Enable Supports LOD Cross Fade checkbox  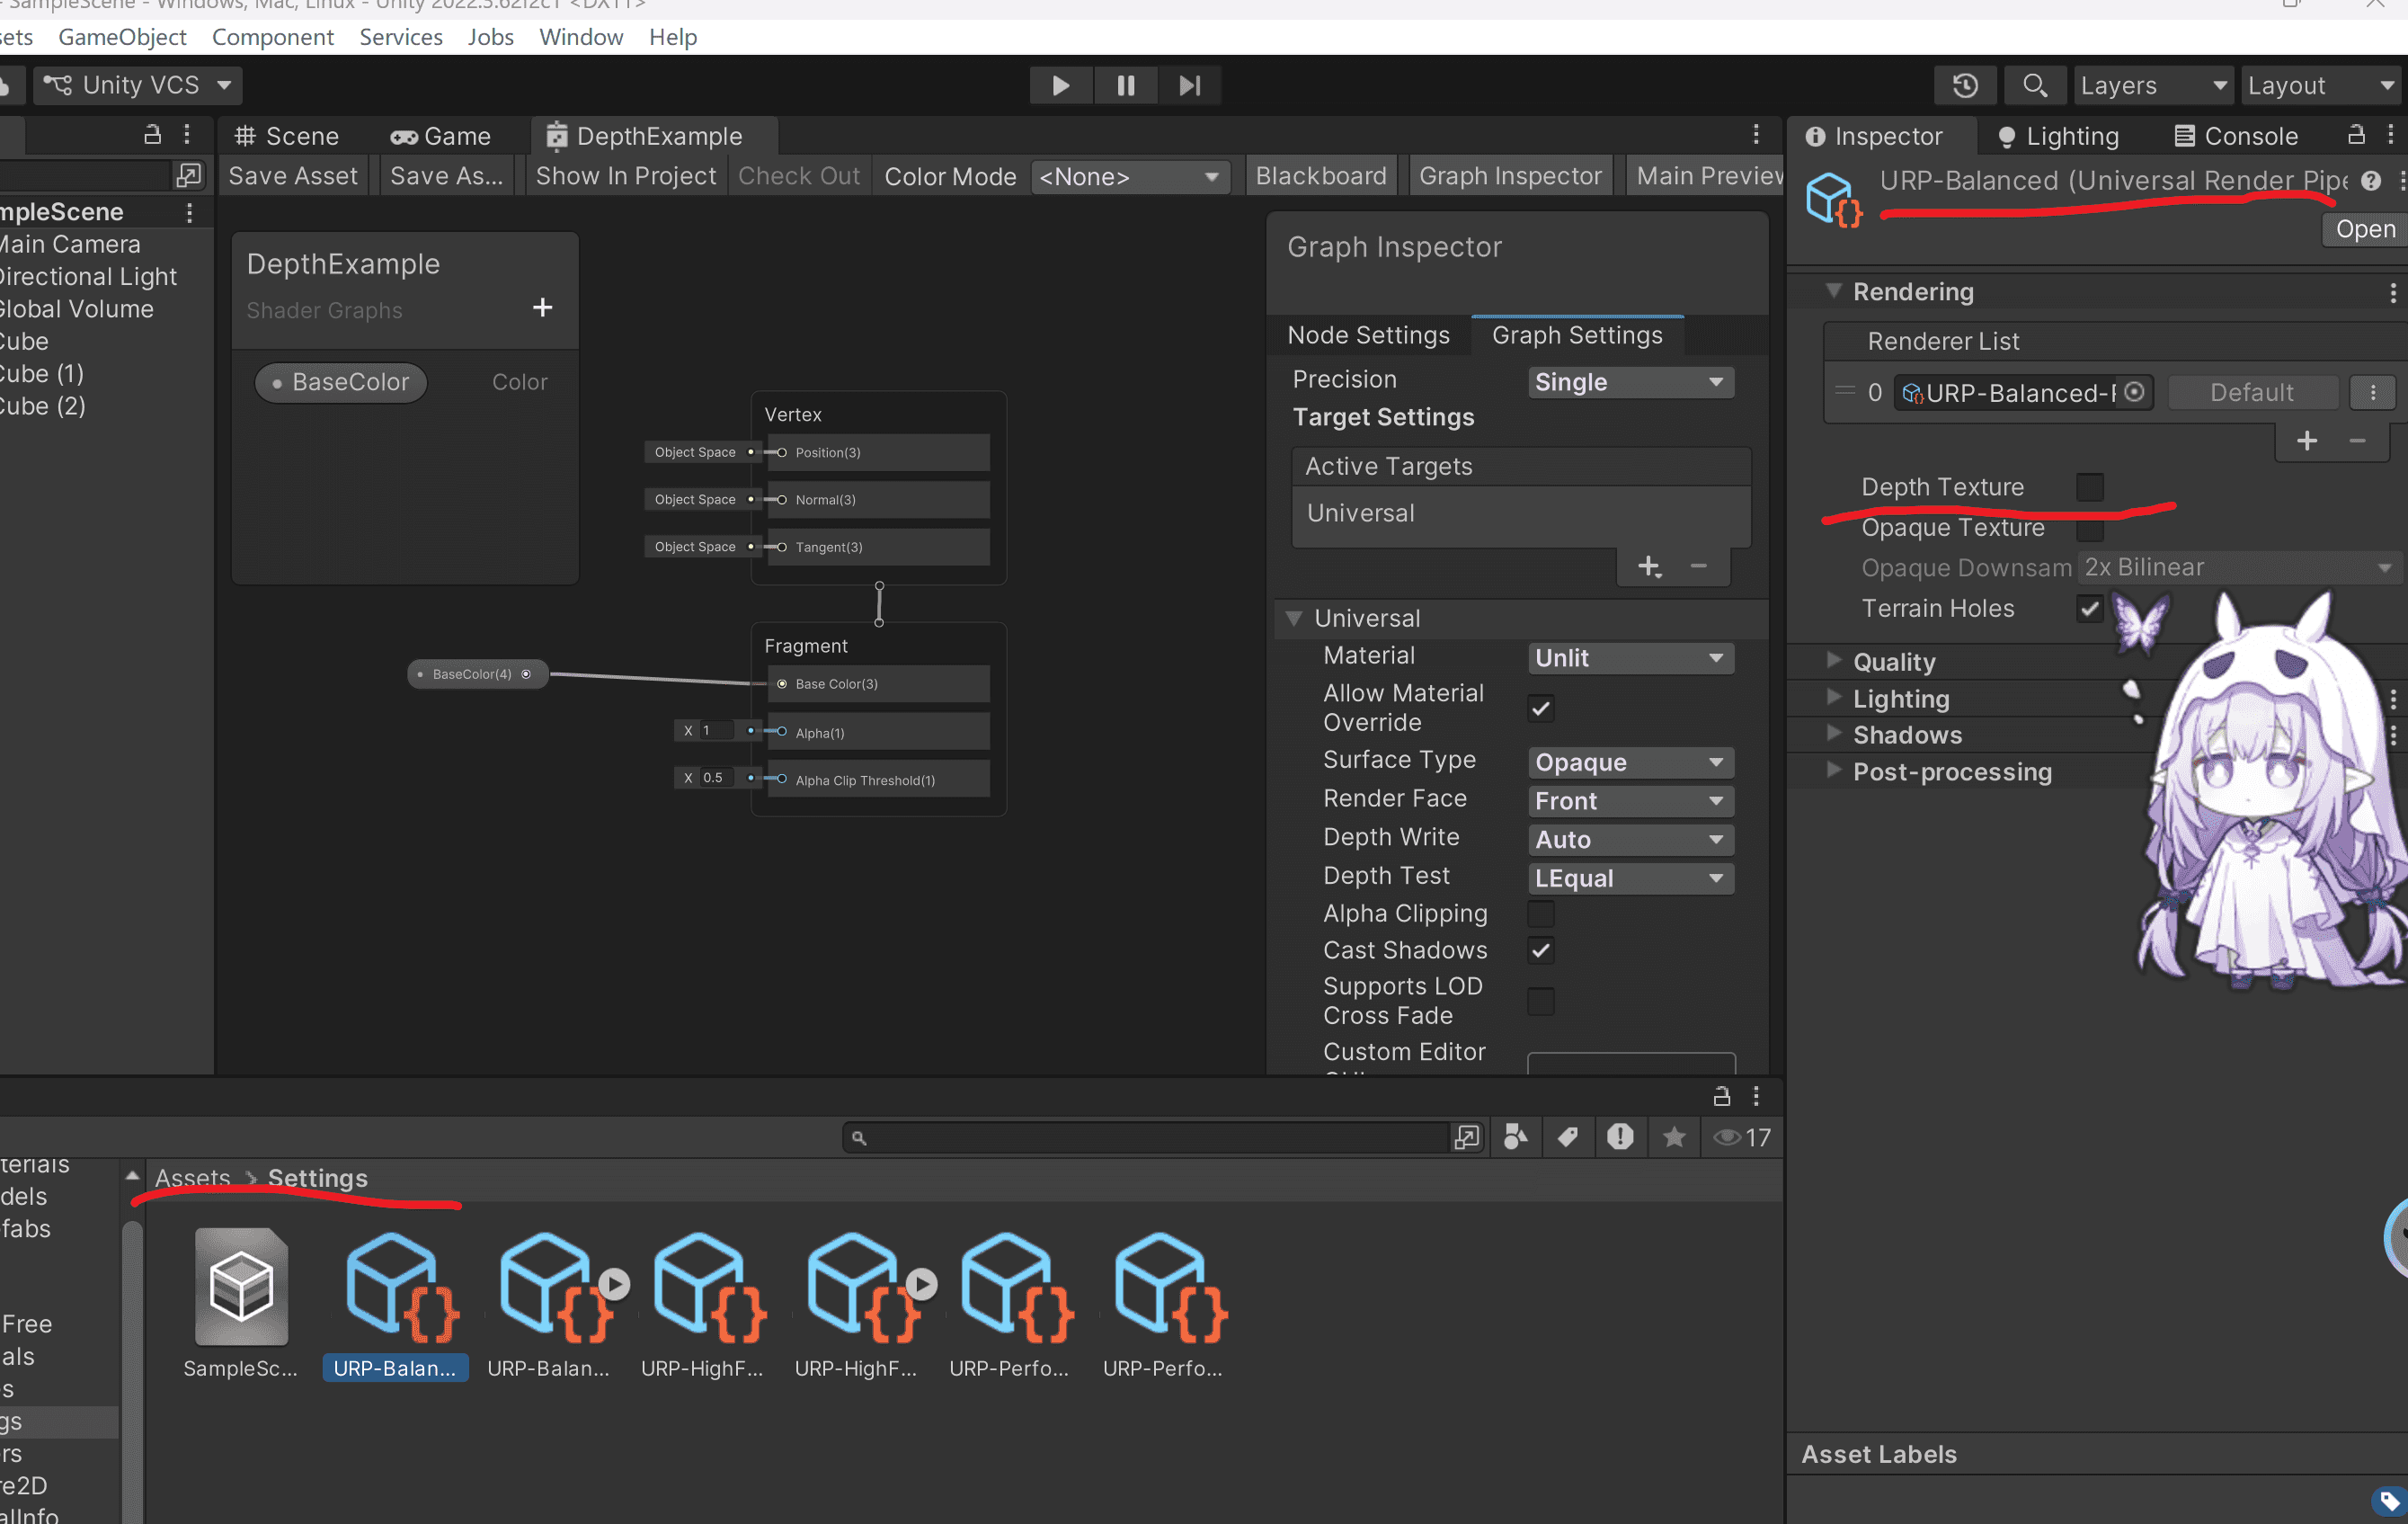[1541, 1001]
